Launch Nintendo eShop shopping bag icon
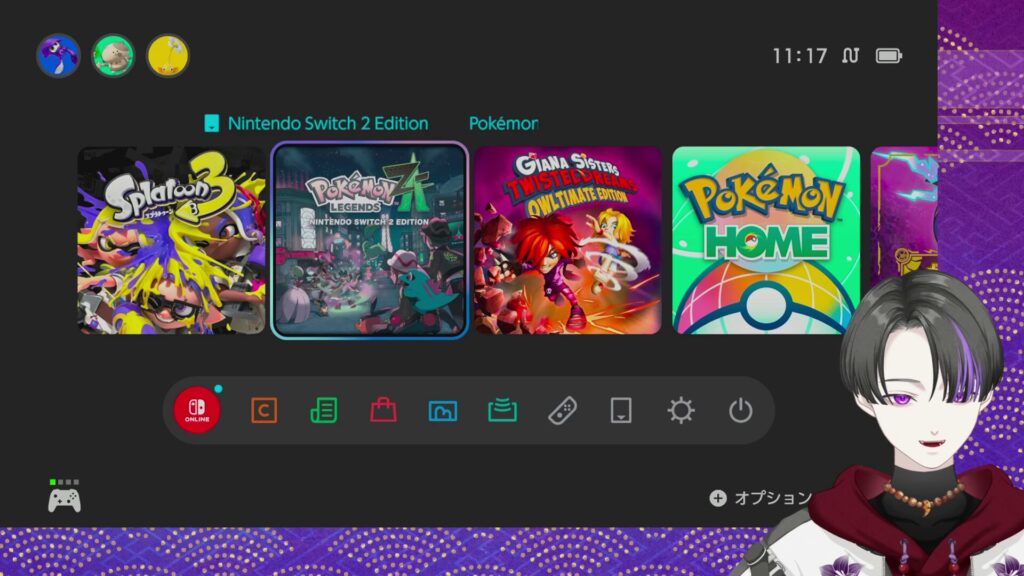1024x576 pixels. click(383, 410)
